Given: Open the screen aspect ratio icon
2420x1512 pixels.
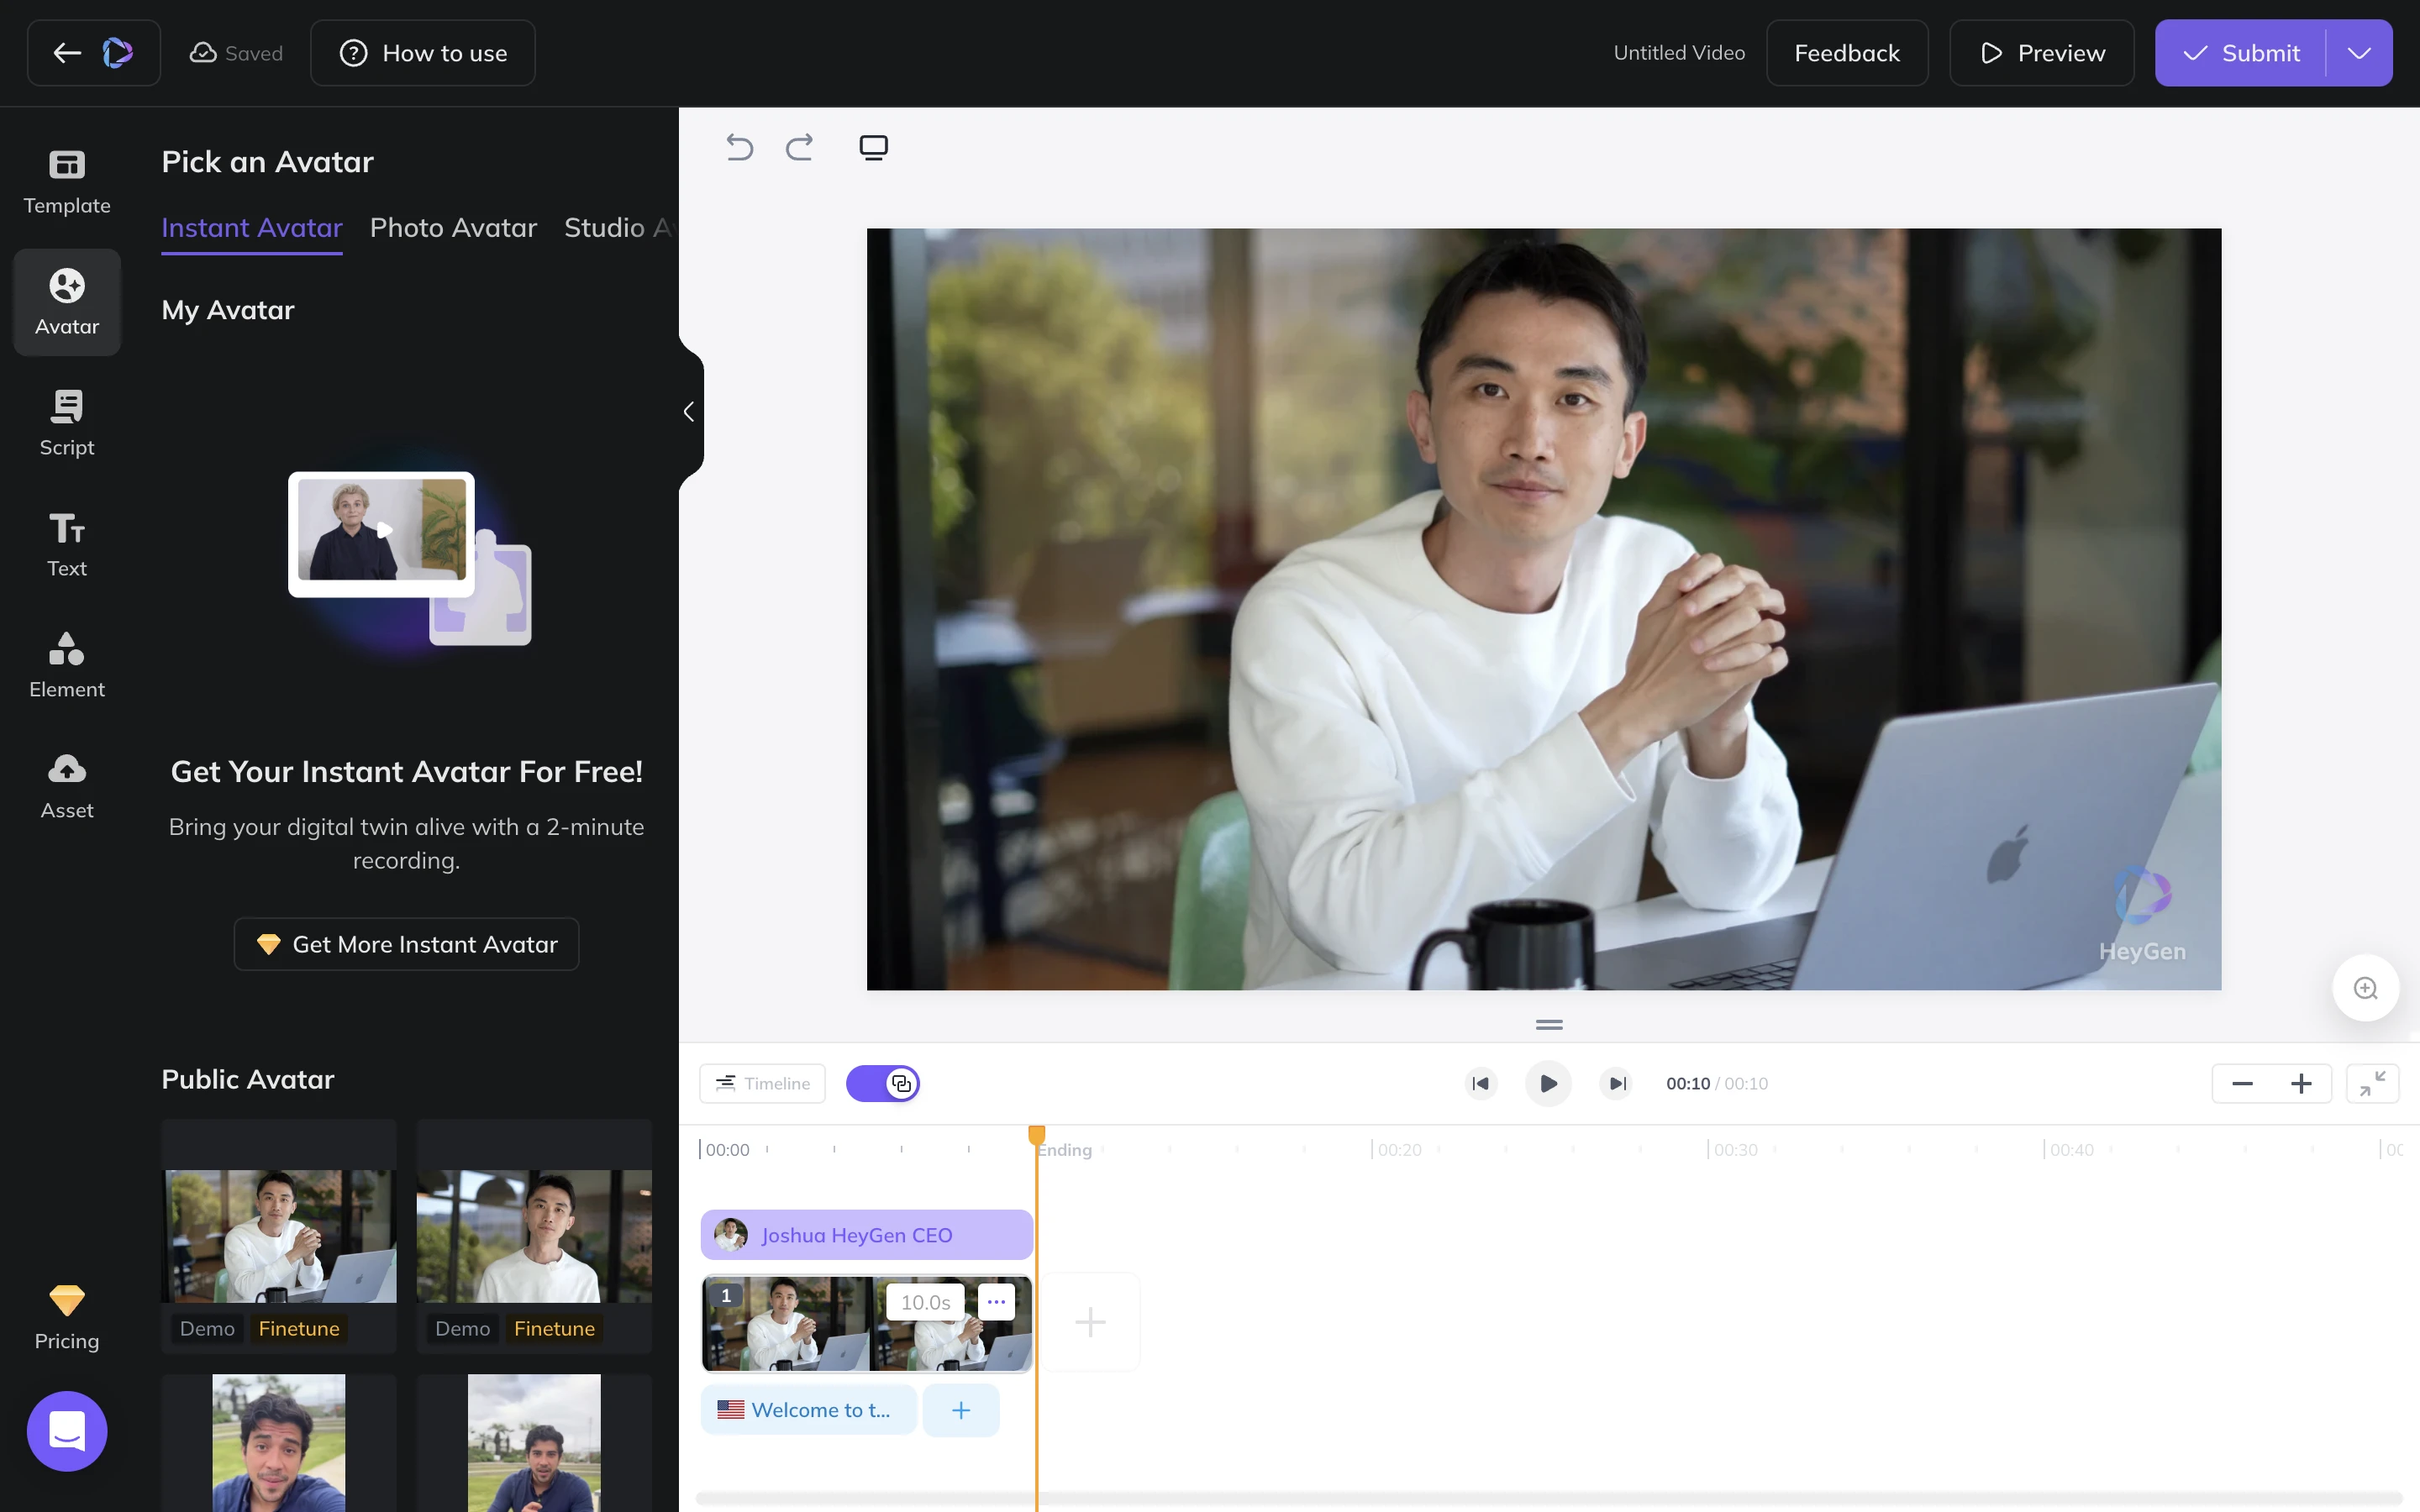Looking at the screenshot, I should coord(873,148).
